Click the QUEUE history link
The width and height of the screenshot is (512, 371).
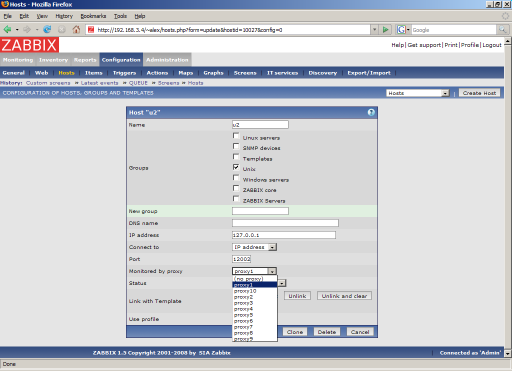pyautogui.click(x=138, y=83)
